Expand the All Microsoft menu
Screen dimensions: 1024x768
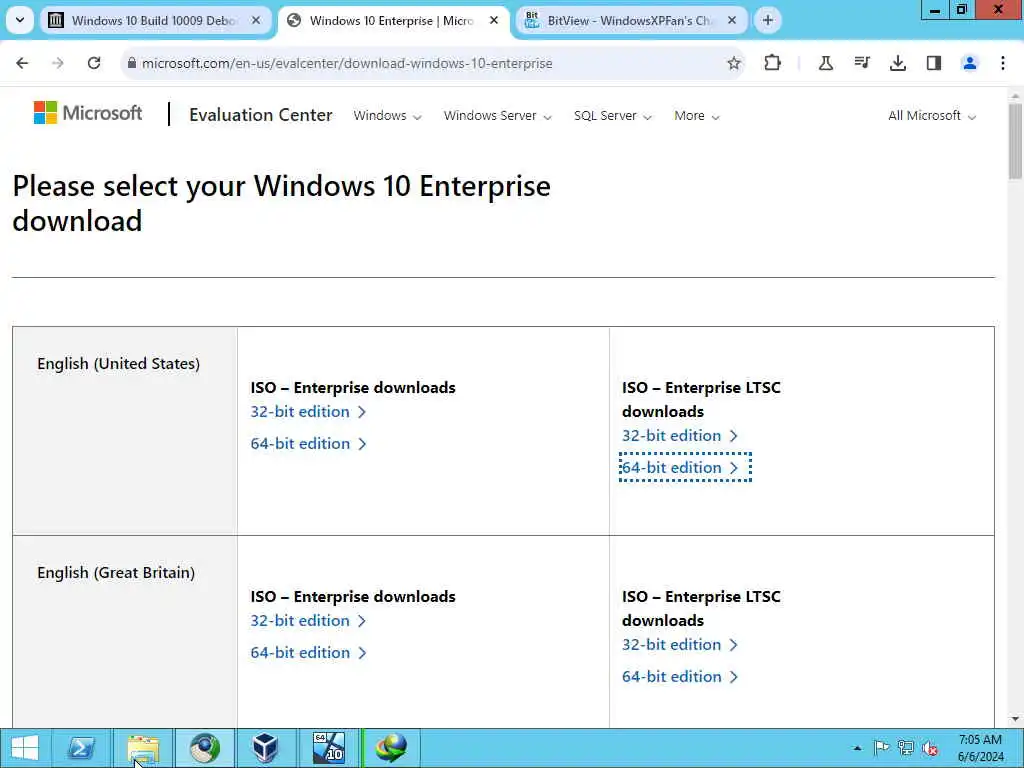click(x=932, y=116)
